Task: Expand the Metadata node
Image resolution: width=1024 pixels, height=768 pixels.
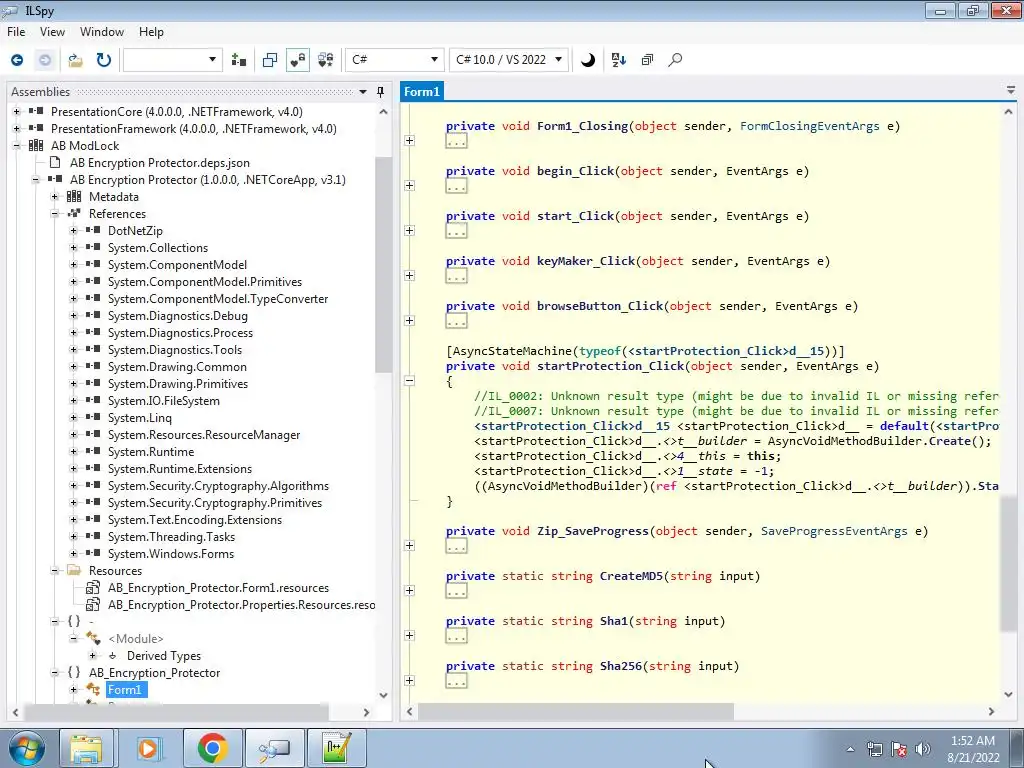Action: click(55, 197)
